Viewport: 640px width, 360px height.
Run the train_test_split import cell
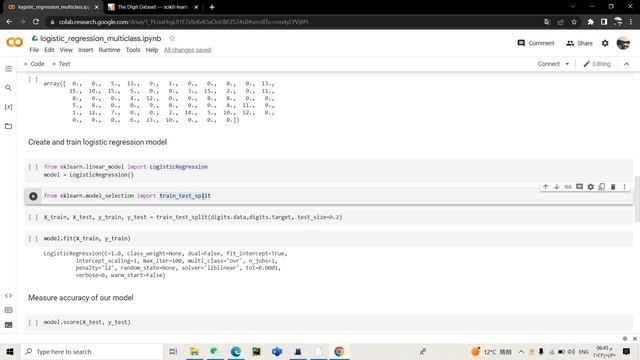point(33,196)
